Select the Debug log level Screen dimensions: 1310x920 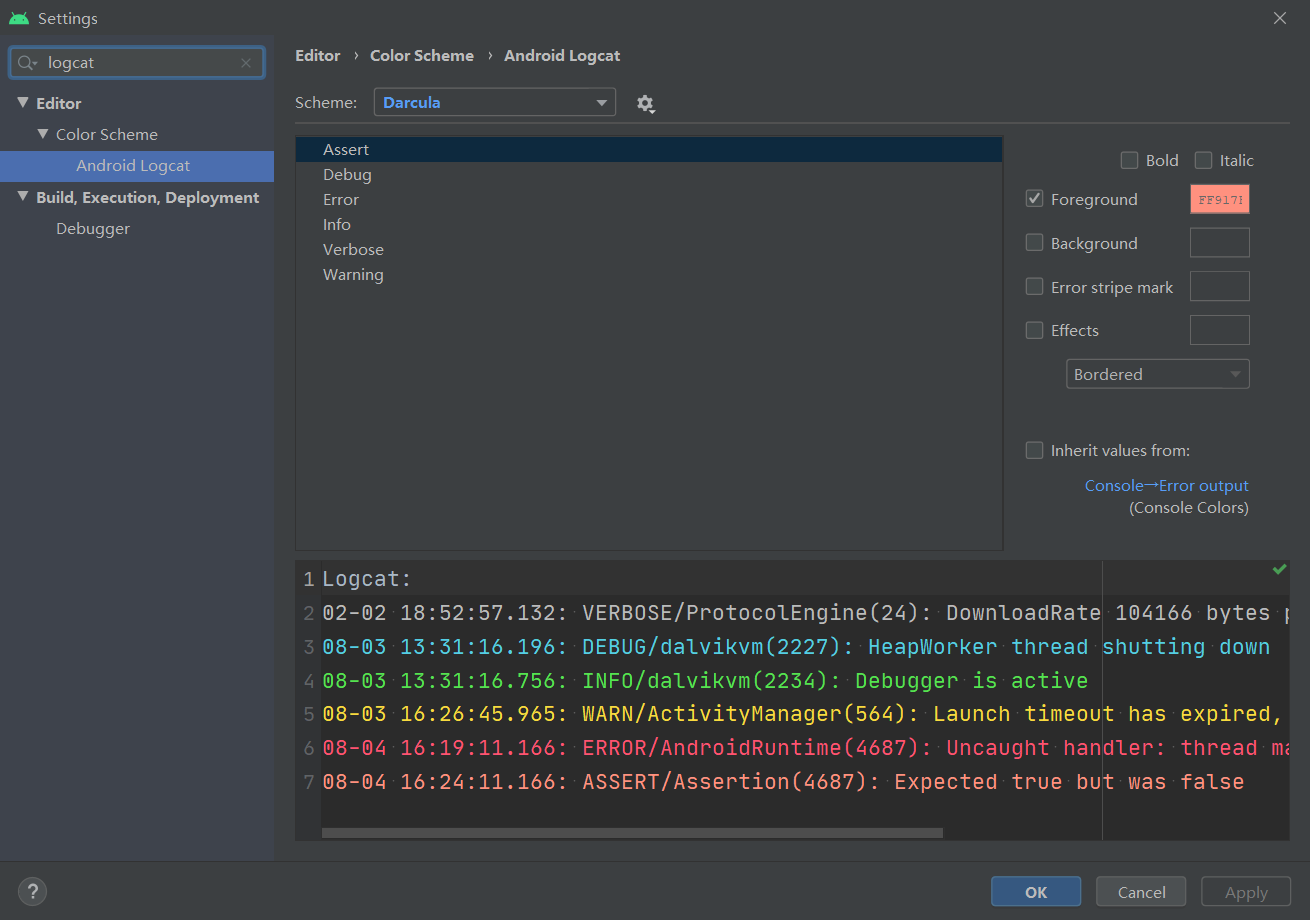[649, 175]
